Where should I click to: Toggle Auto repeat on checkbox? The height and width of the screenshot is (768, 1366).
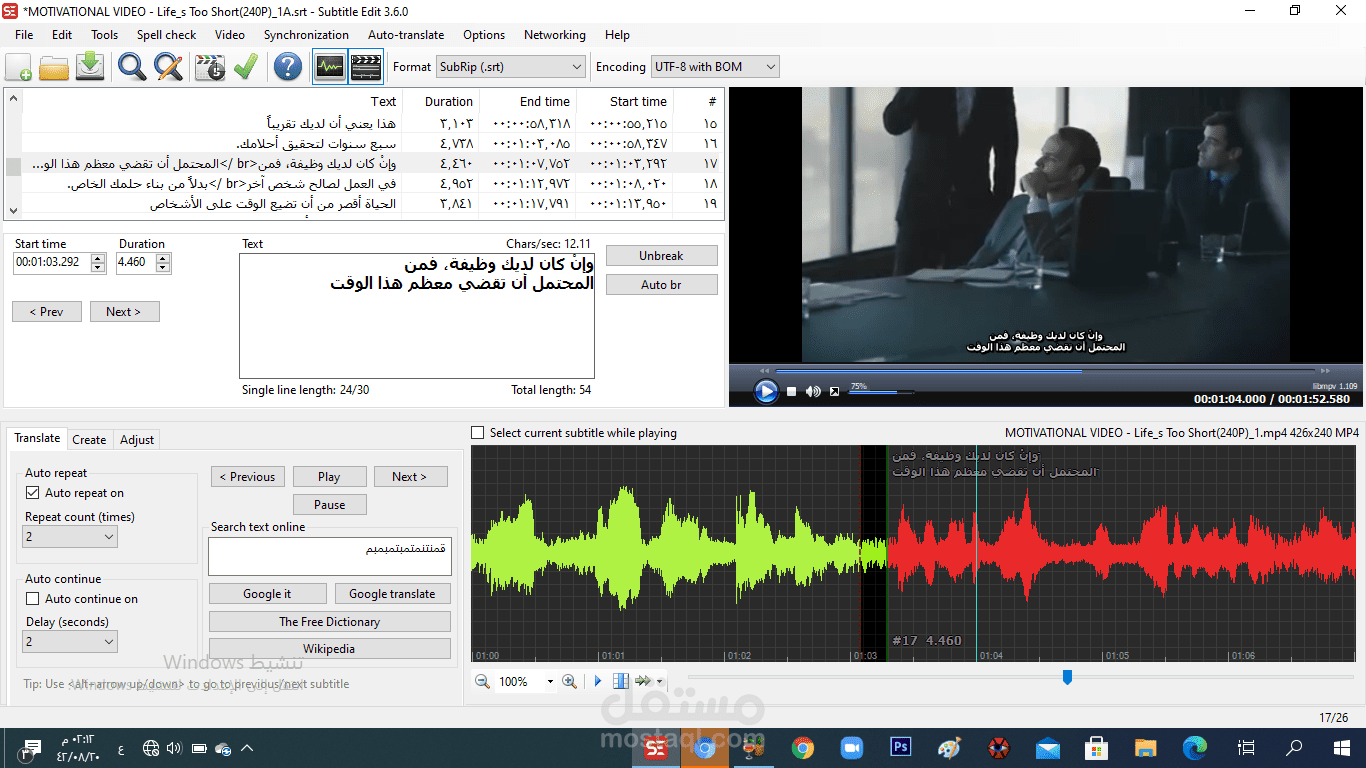click(x=33, y=493)
